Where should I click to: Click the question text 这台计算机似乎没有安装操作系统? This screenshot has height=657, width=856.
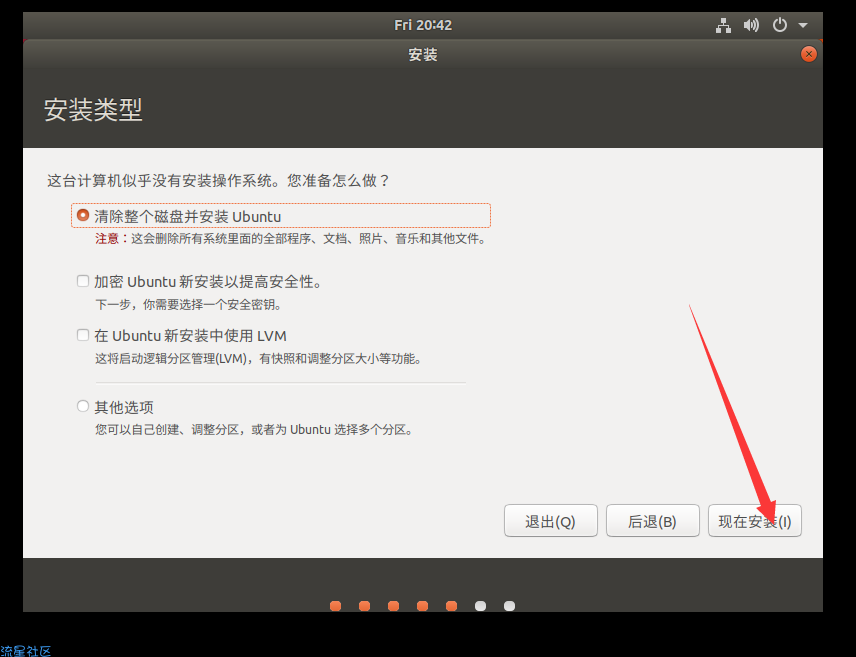[218, 181]
